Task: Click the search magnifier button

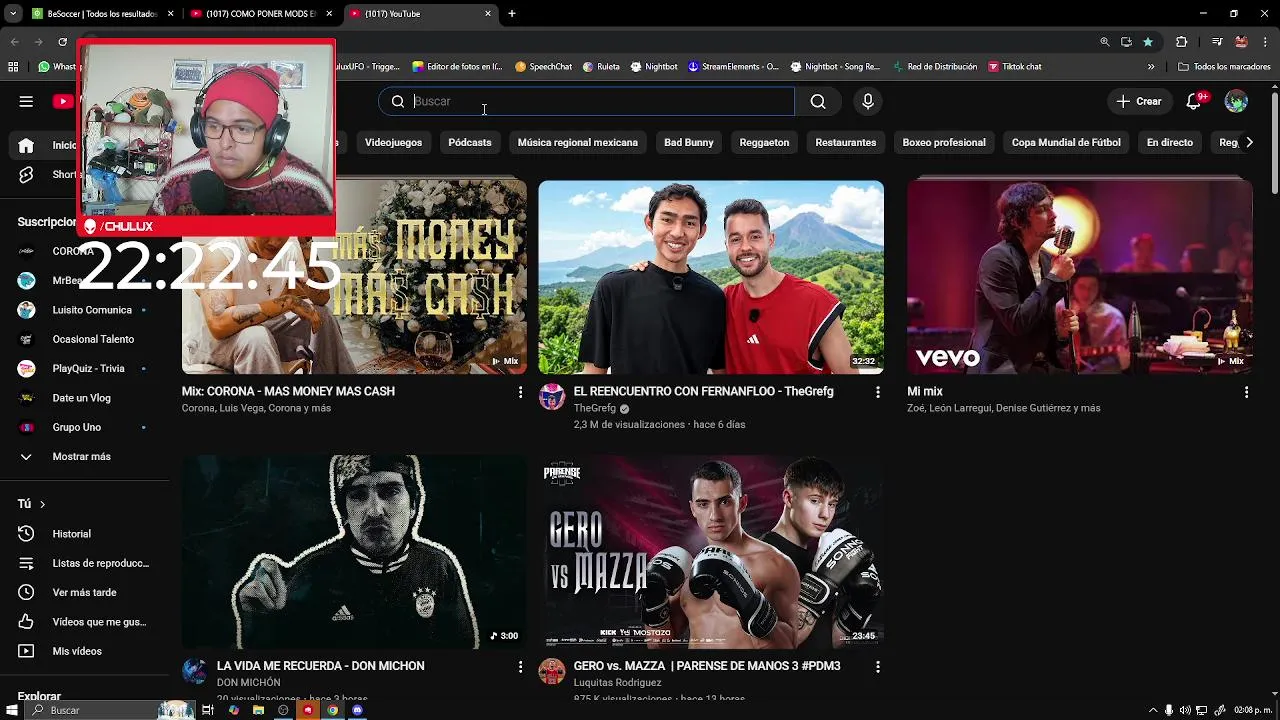Action: pyautogui.click(x=818, y=101)
